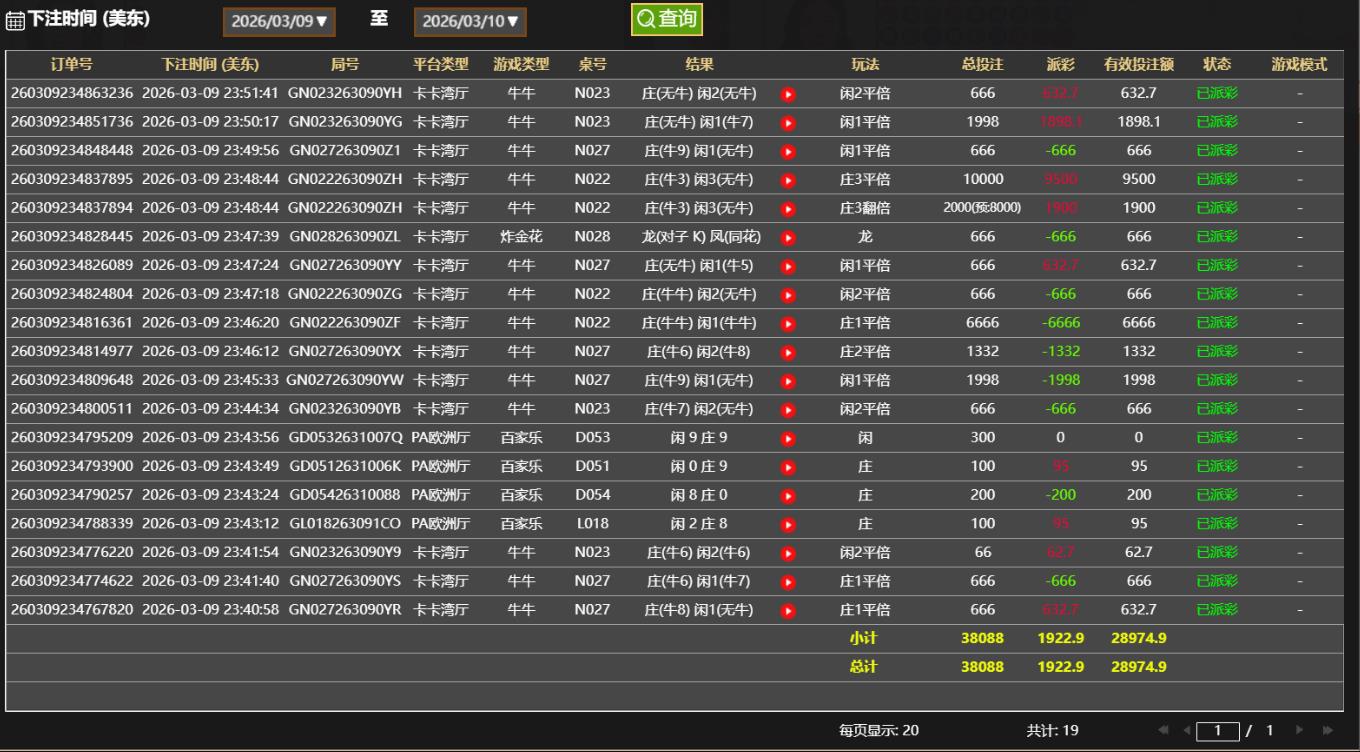
Task: Select order number 260309234795209
Action: click(71, 438)
